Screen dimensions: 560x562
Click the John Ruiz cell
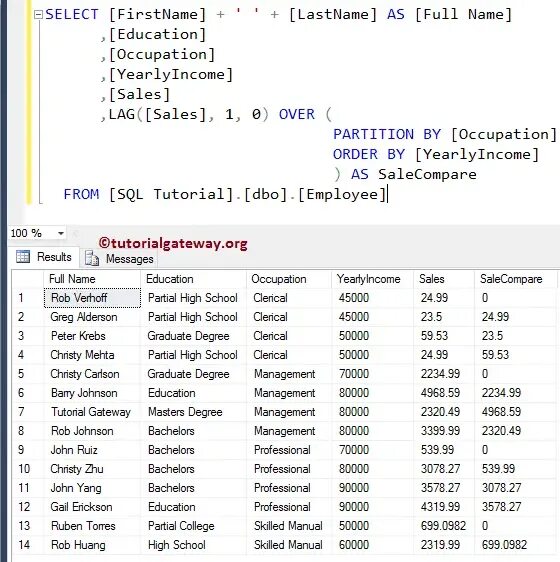click(92, 450)
